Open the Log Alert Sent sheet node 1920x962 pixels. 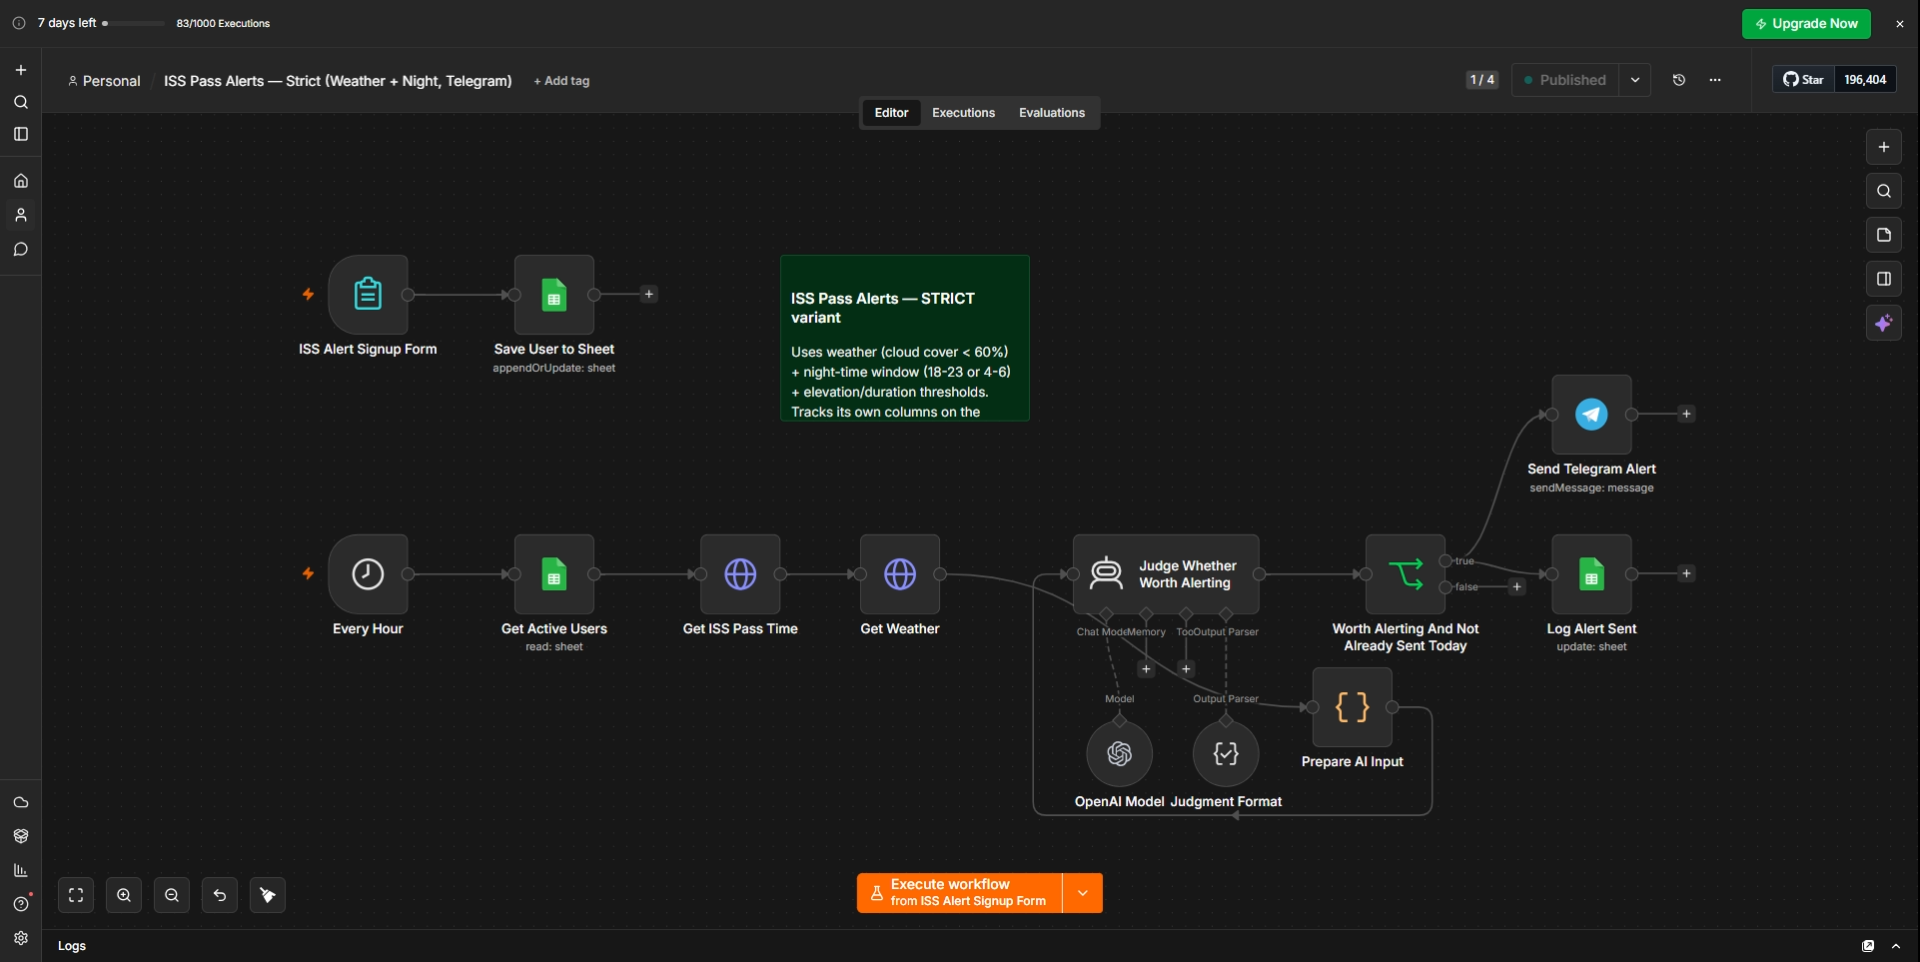point(1591,574)
